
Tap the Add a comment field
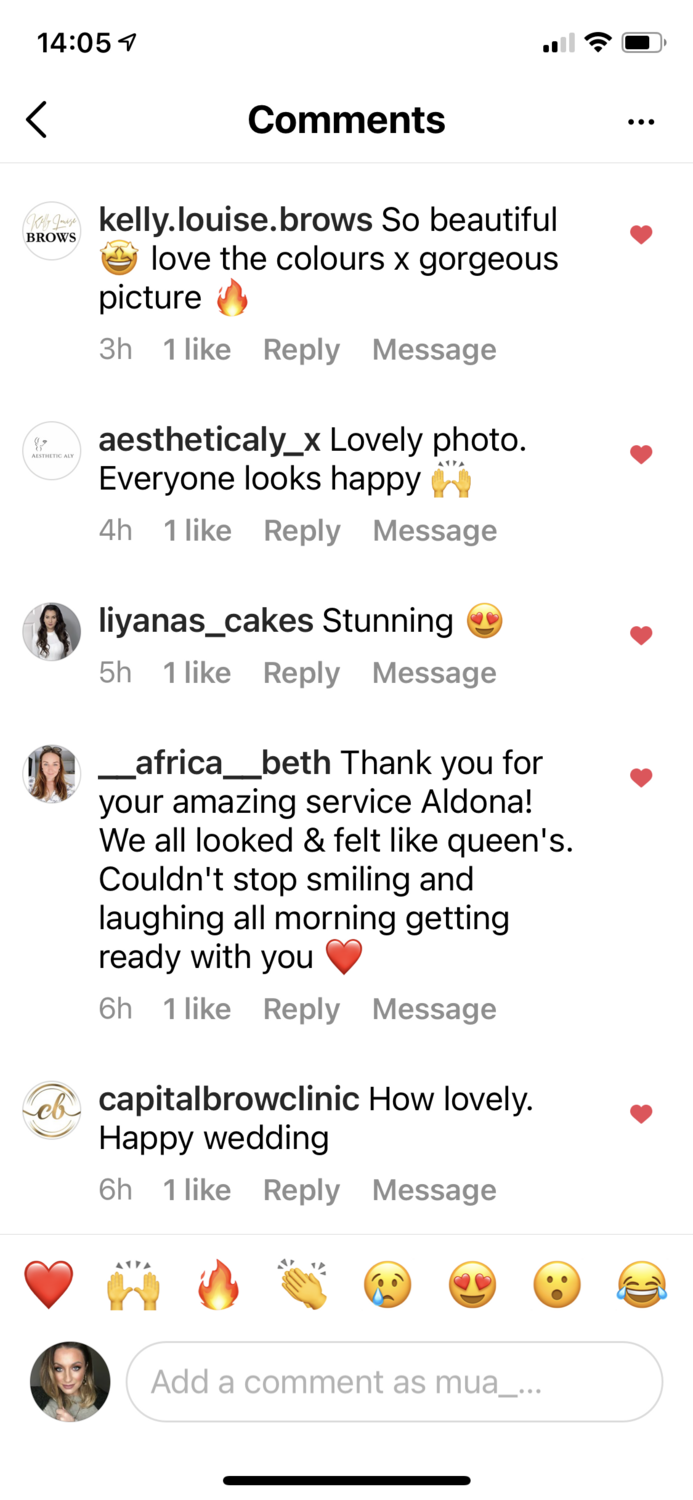pyautogui.click(x=394, y=1382)
